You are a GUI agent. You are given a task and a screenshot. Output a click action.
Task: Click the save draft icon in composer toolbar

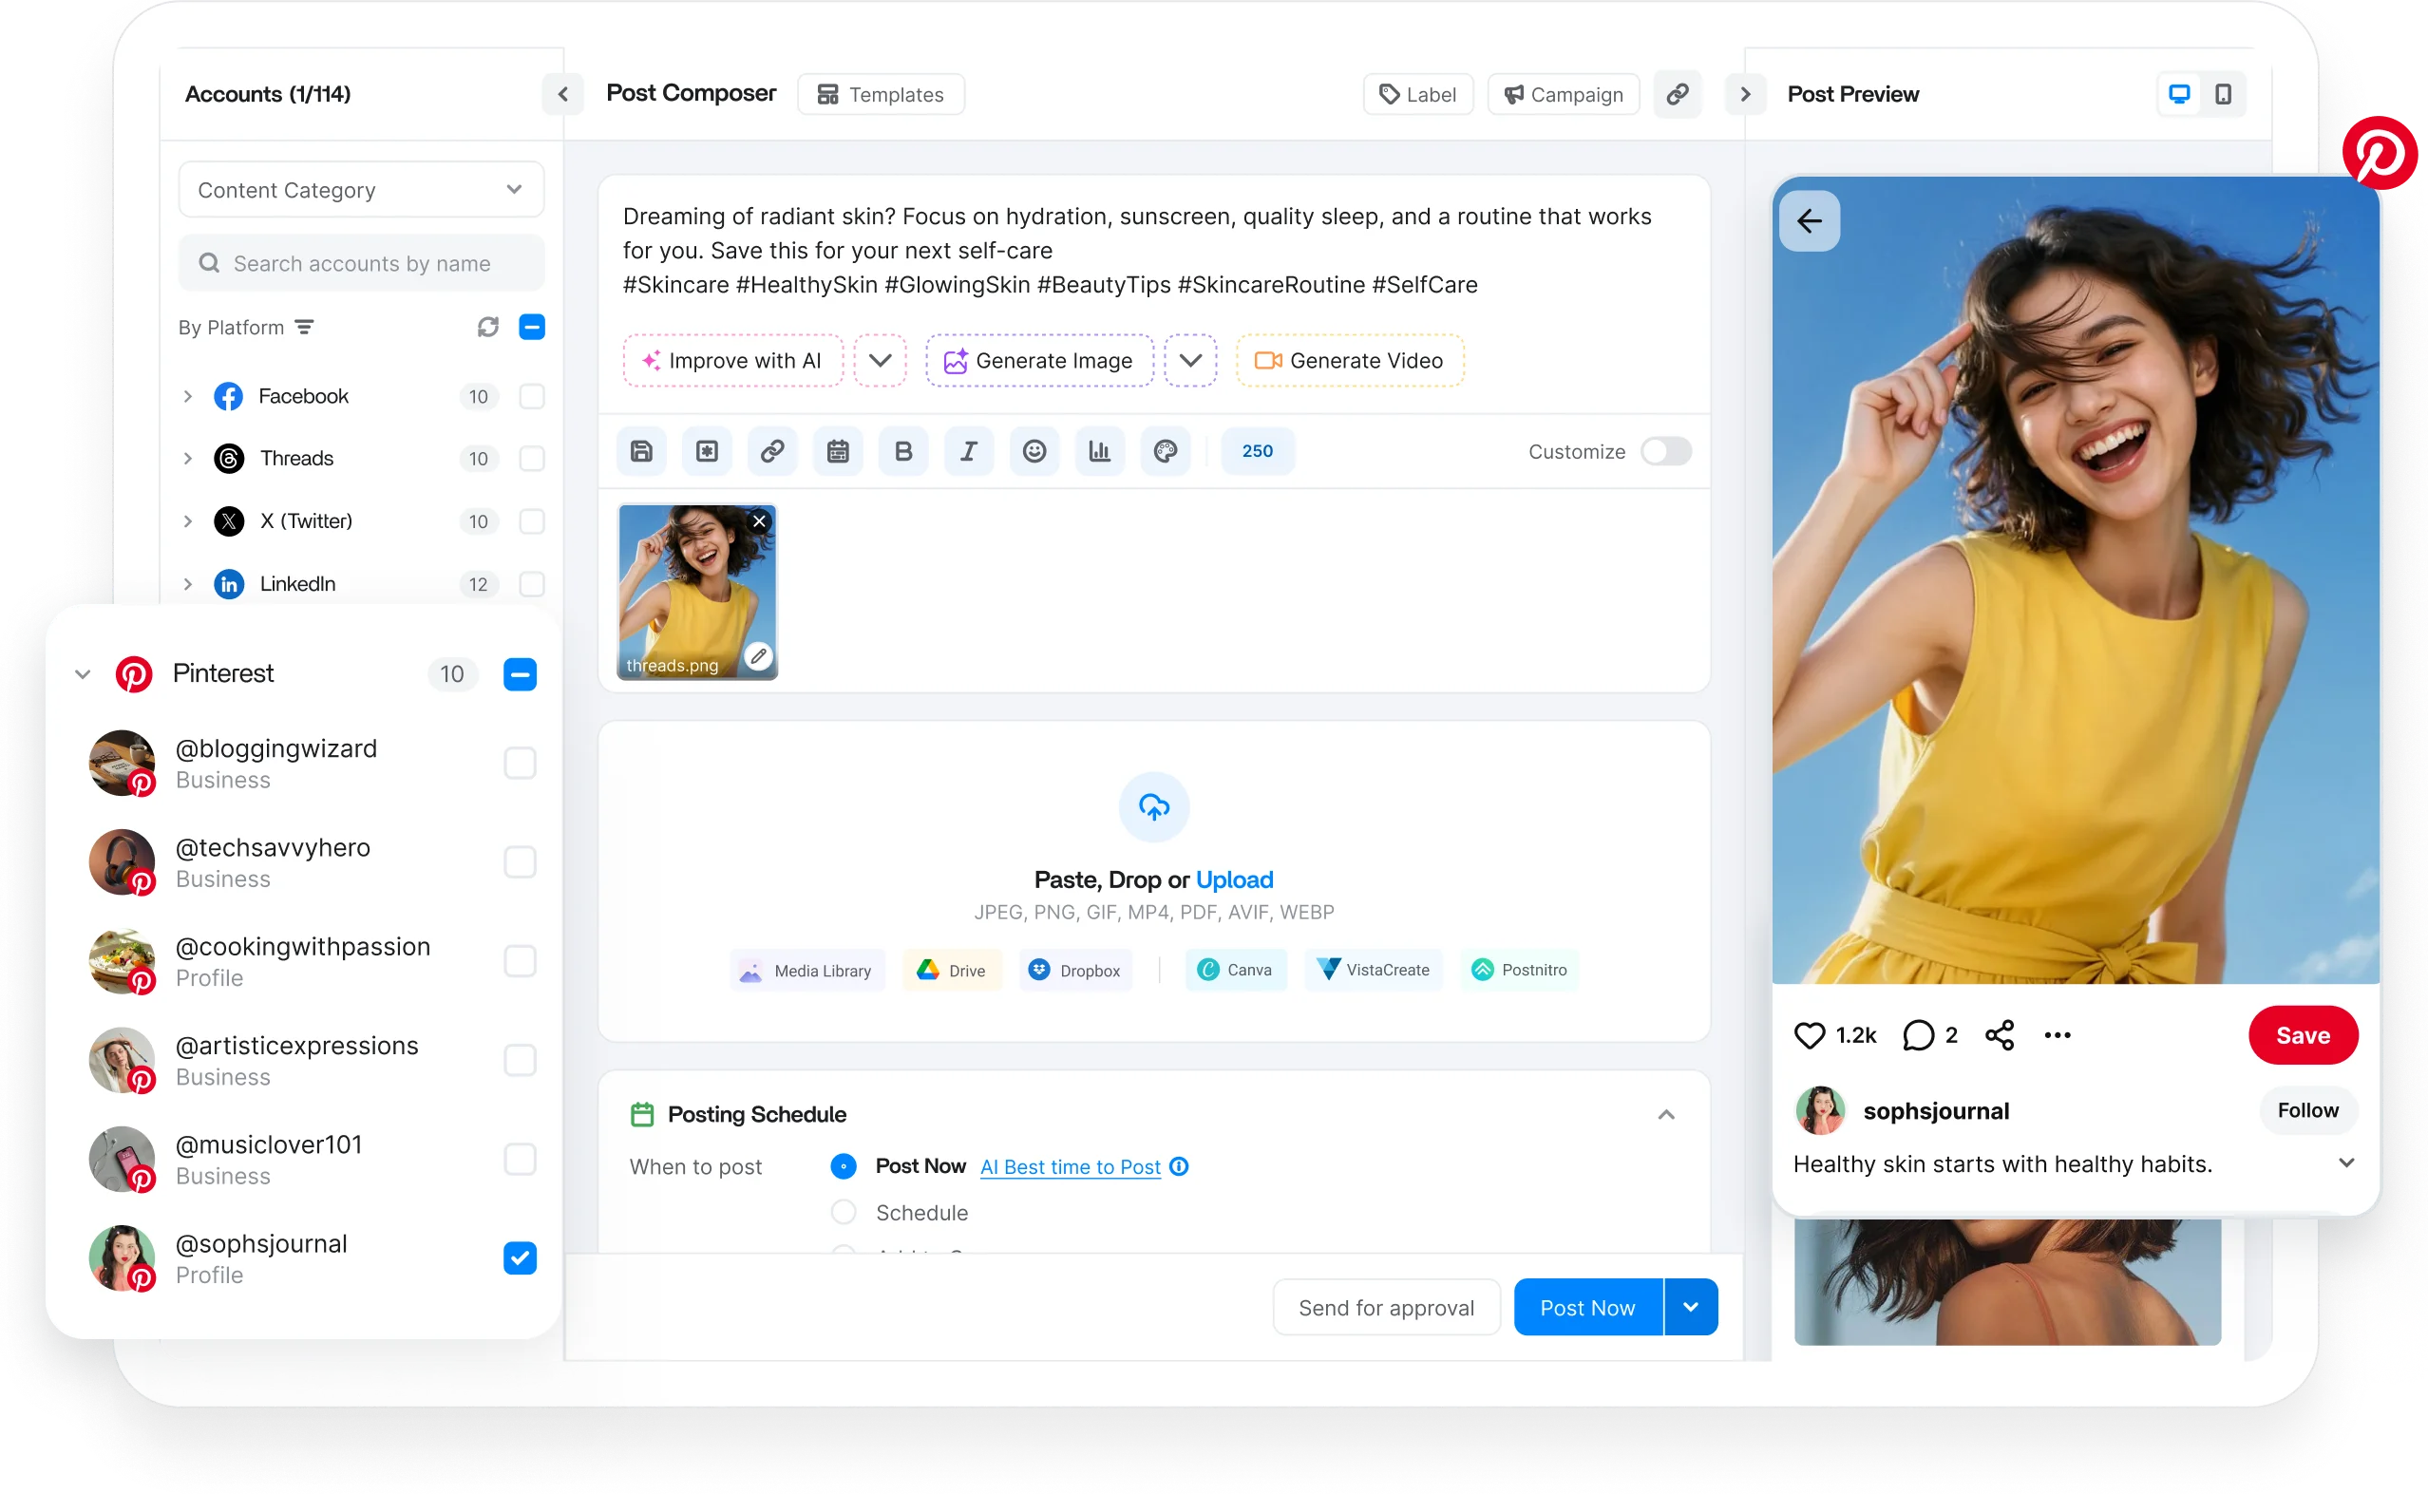pyautogui.click(x=641, y=451)
